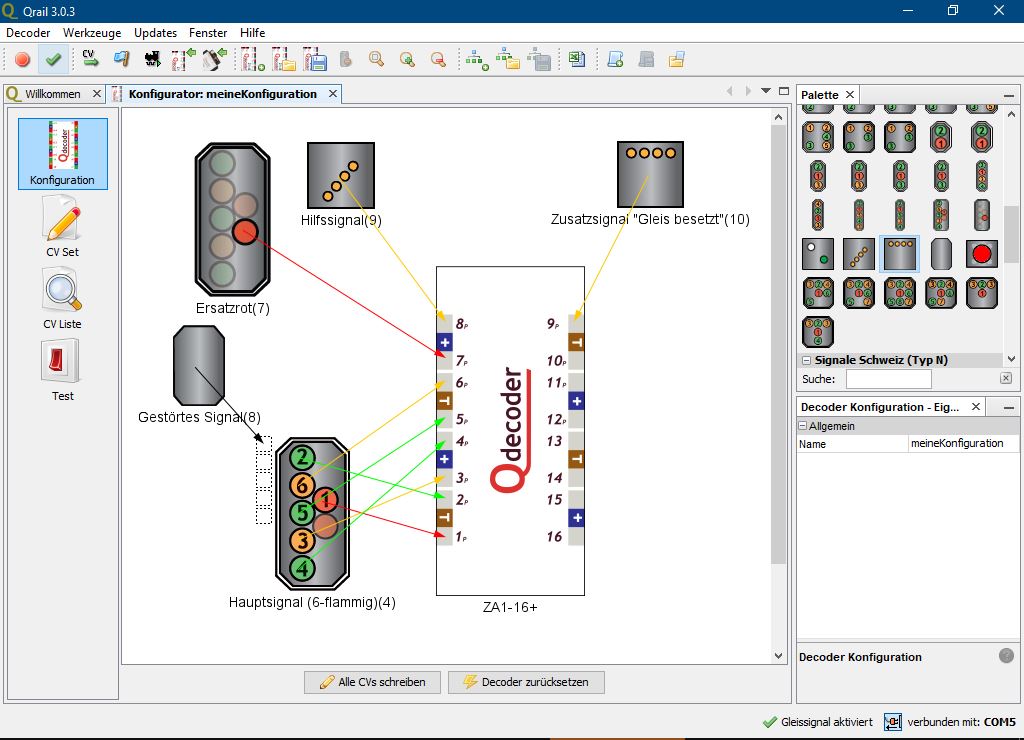Viewport: 1024px width, 740px height.
Task: Pick the white-and-green dot signal in the palette
Action: (x=818, y=254)
